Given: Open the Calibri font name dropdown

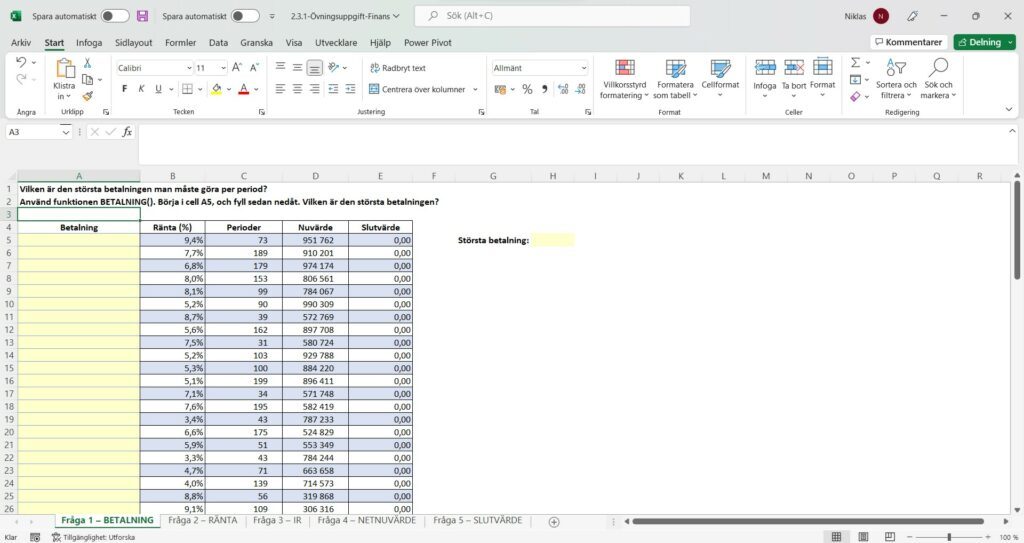Looking at the screenshot, I should 189,68.
